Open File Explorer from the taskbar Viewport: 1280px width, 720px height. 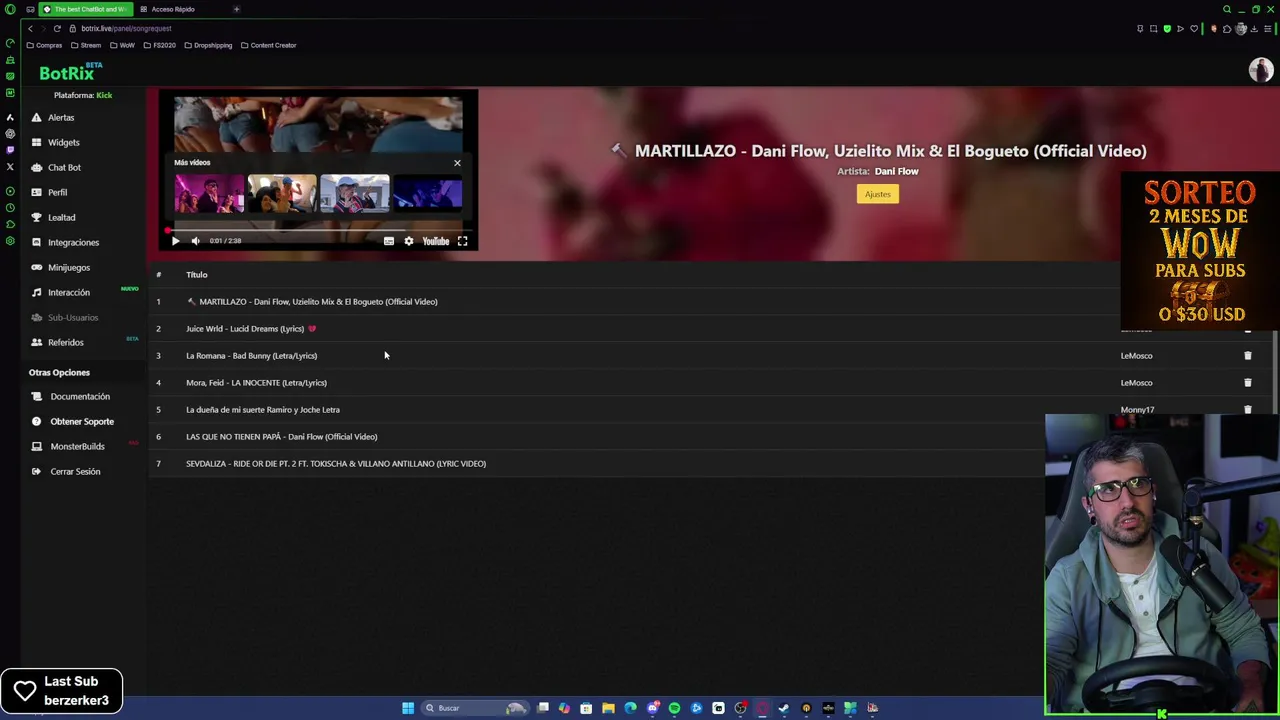(x=608, y=708)
